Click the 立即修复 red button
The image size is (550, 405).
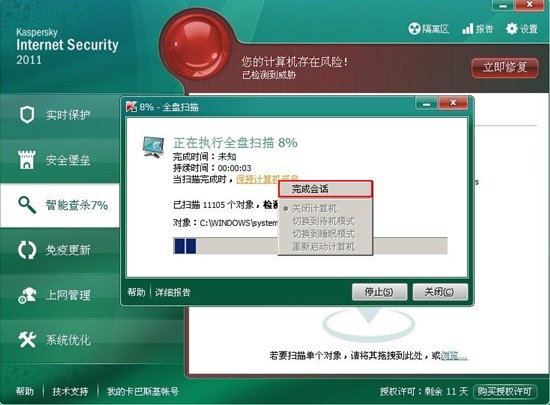[x=505, y=67]
